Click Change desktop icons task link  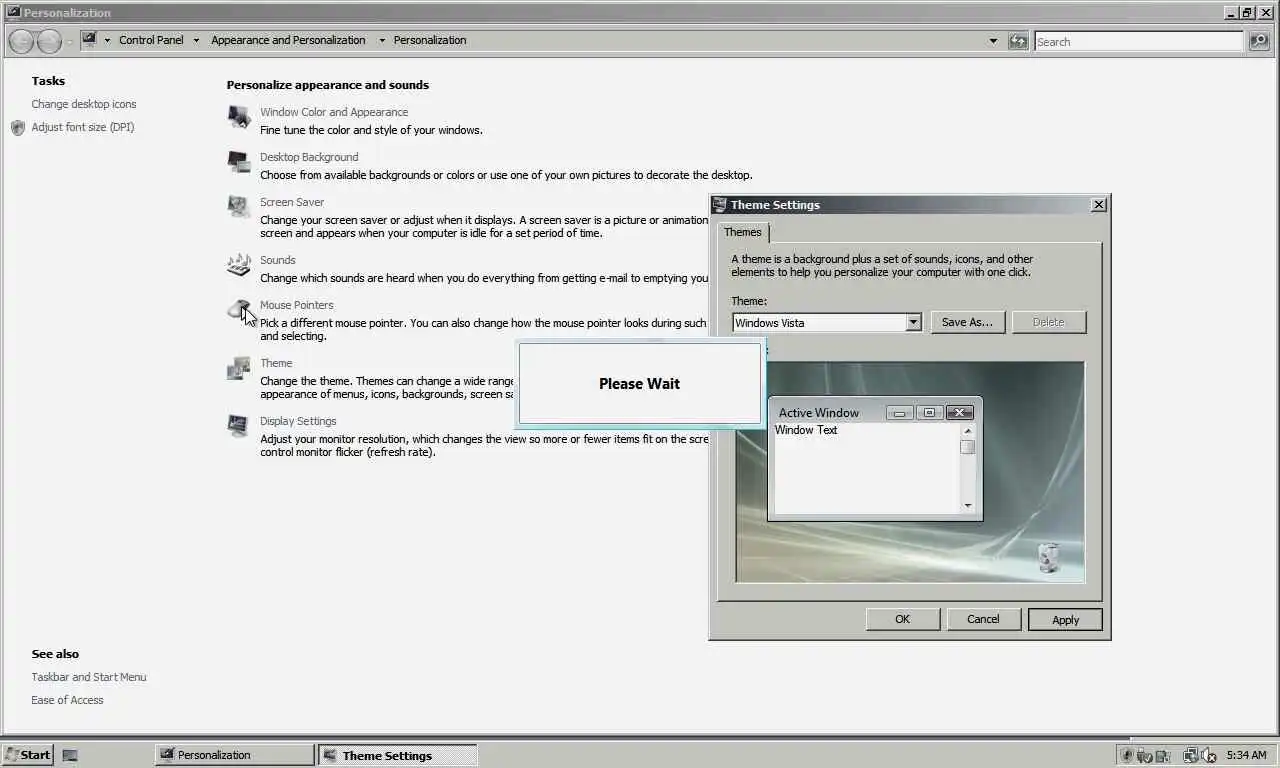84,104
